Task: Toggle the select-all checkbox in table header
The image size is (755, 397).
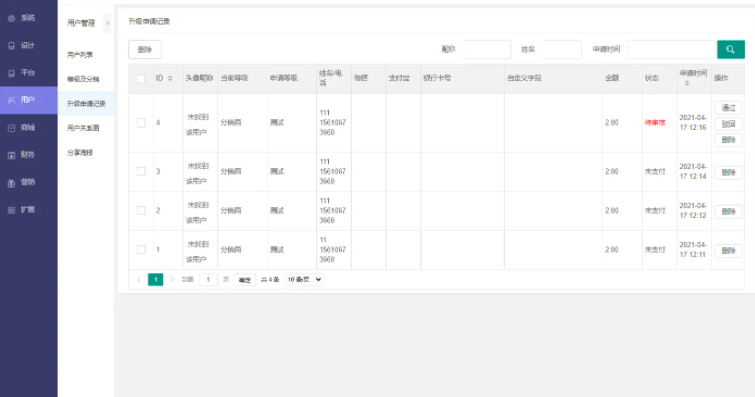Action: pyautogui.click(x=141, y=79)
